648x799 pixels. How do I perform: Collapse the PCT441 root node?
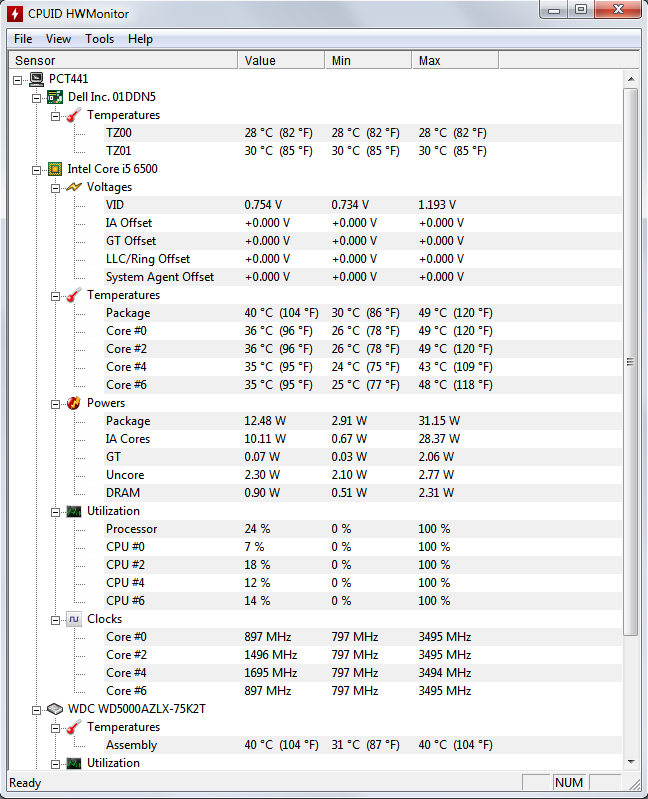click(18, 81)
